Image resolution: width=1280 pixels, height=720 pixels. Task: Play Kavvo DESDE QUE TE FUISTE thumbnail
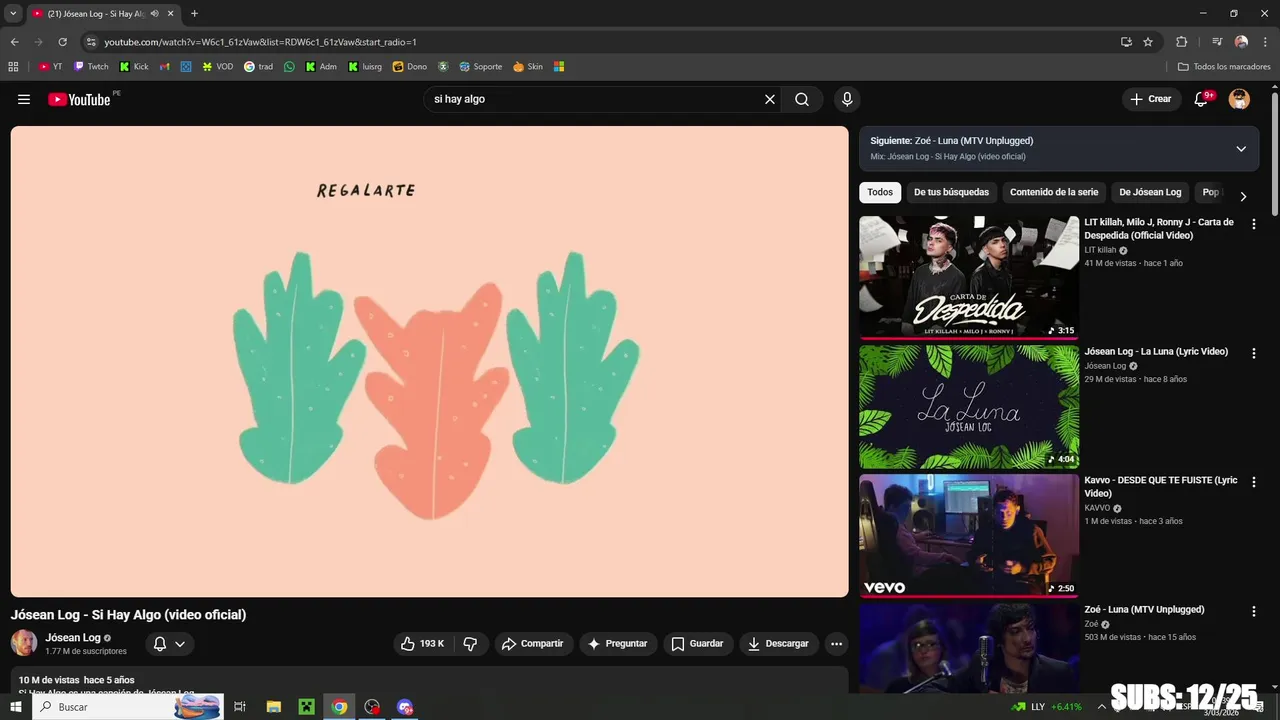(x=969, y=535)
